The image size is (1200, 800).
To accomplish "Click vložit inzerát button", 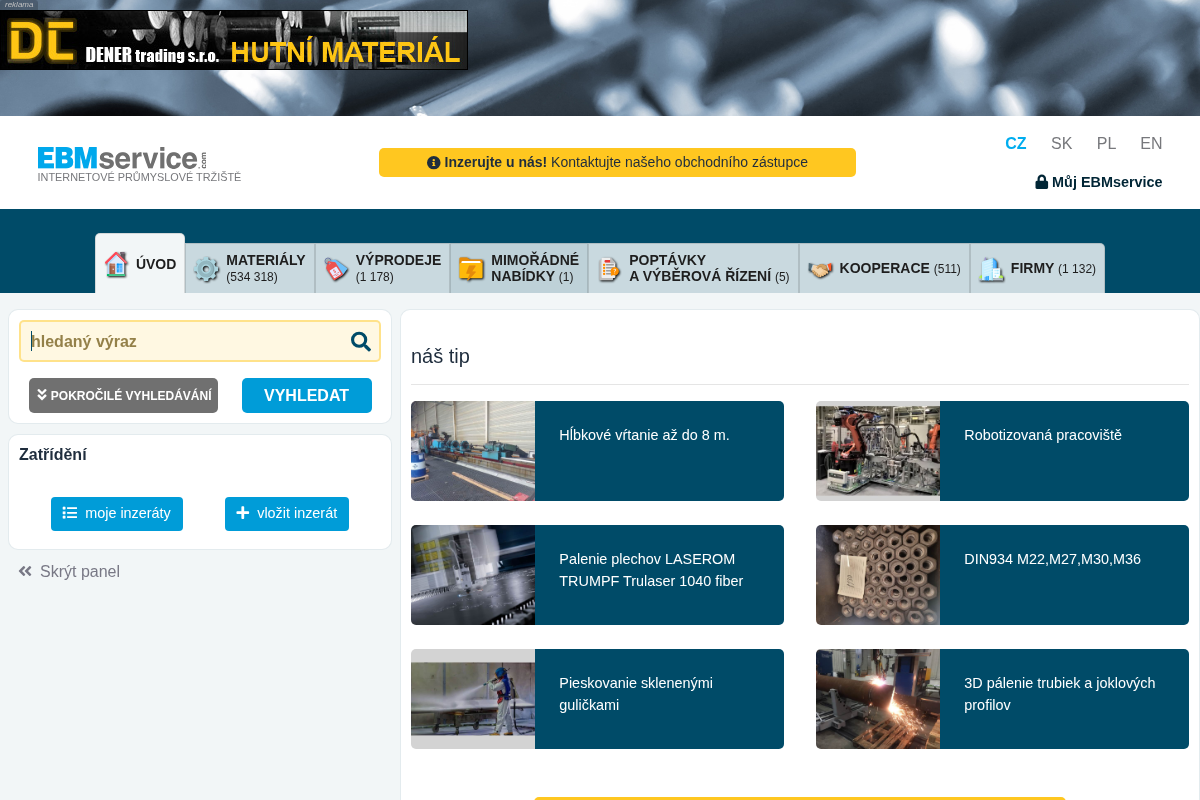I will pyautogui.click(x=287, y=513).
